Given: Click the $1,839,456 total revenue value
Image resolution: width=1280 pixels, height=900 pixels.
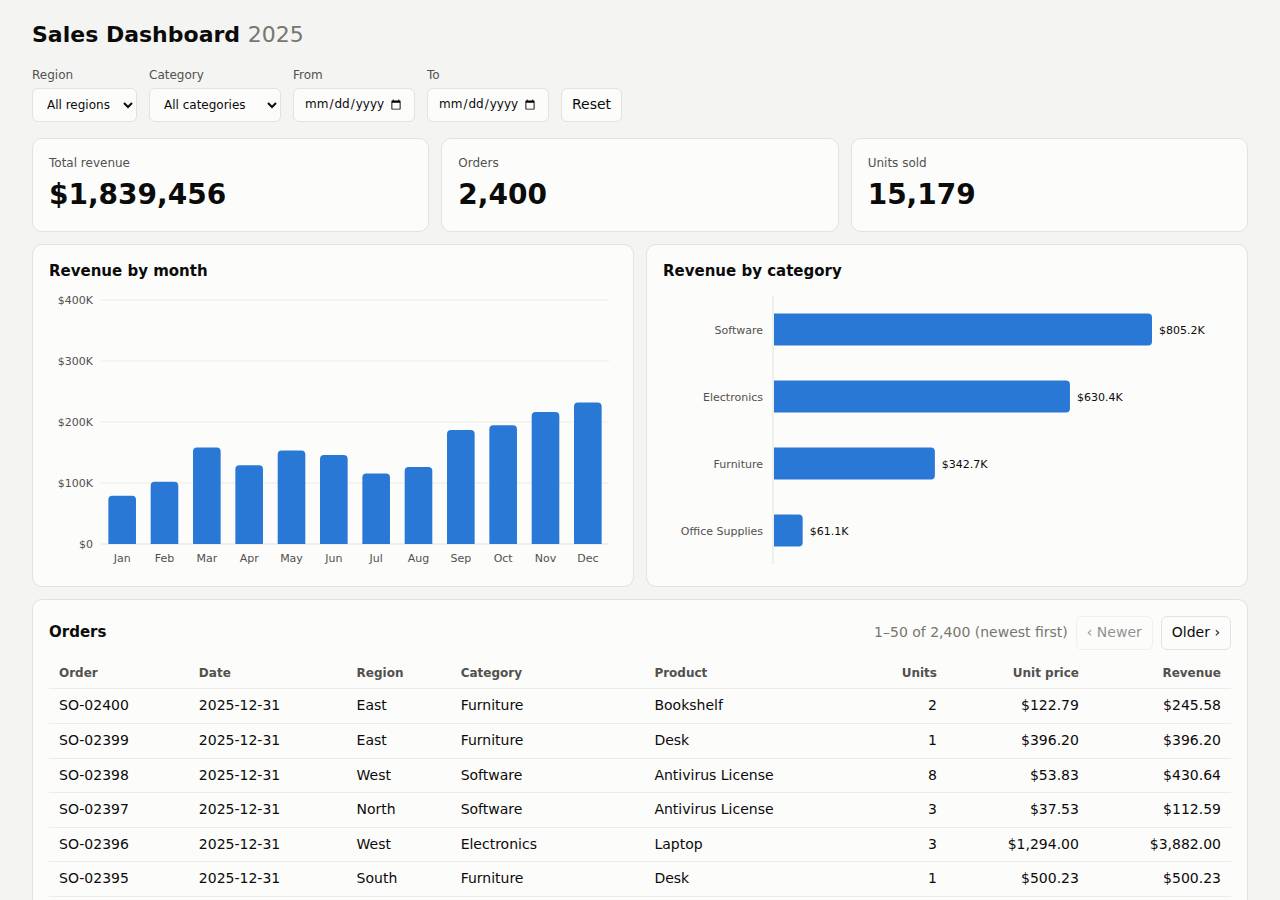Looking at the screenshot, I should tap(138, 194).
